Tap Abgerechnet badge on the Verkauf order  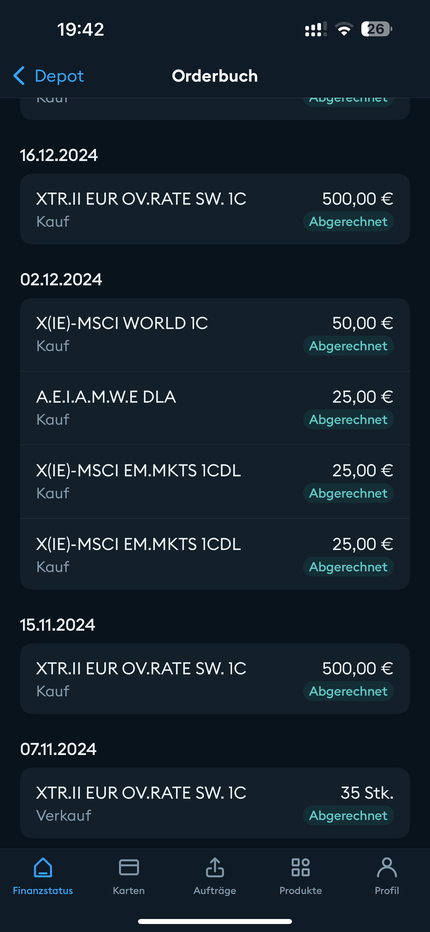point(348,816)
